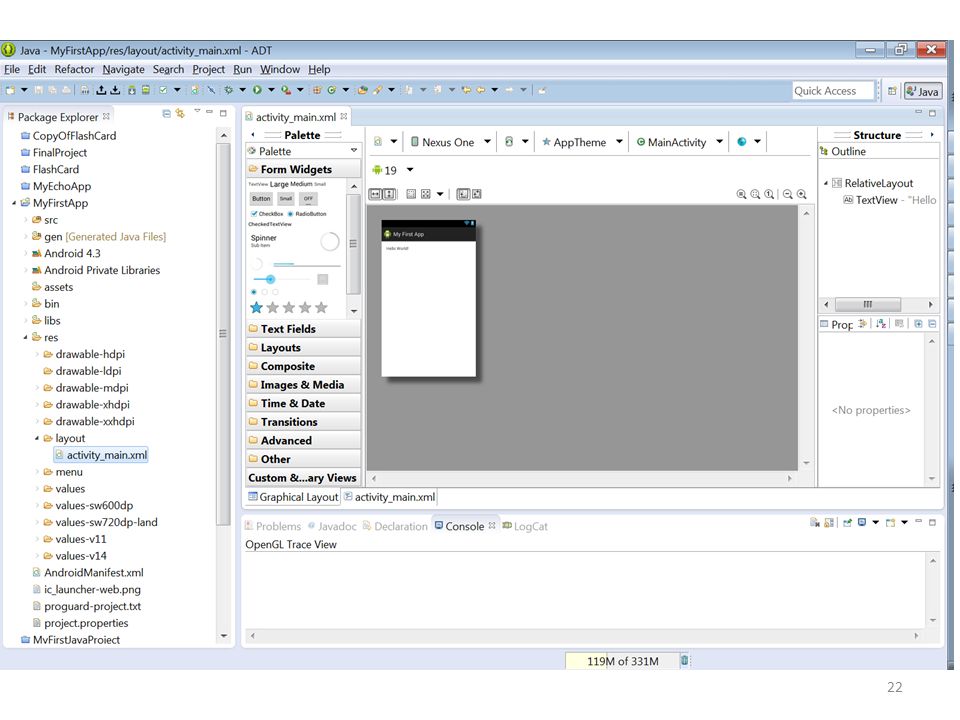Collapse the layout folder node
960x720 pixels.
coord(37,438)
